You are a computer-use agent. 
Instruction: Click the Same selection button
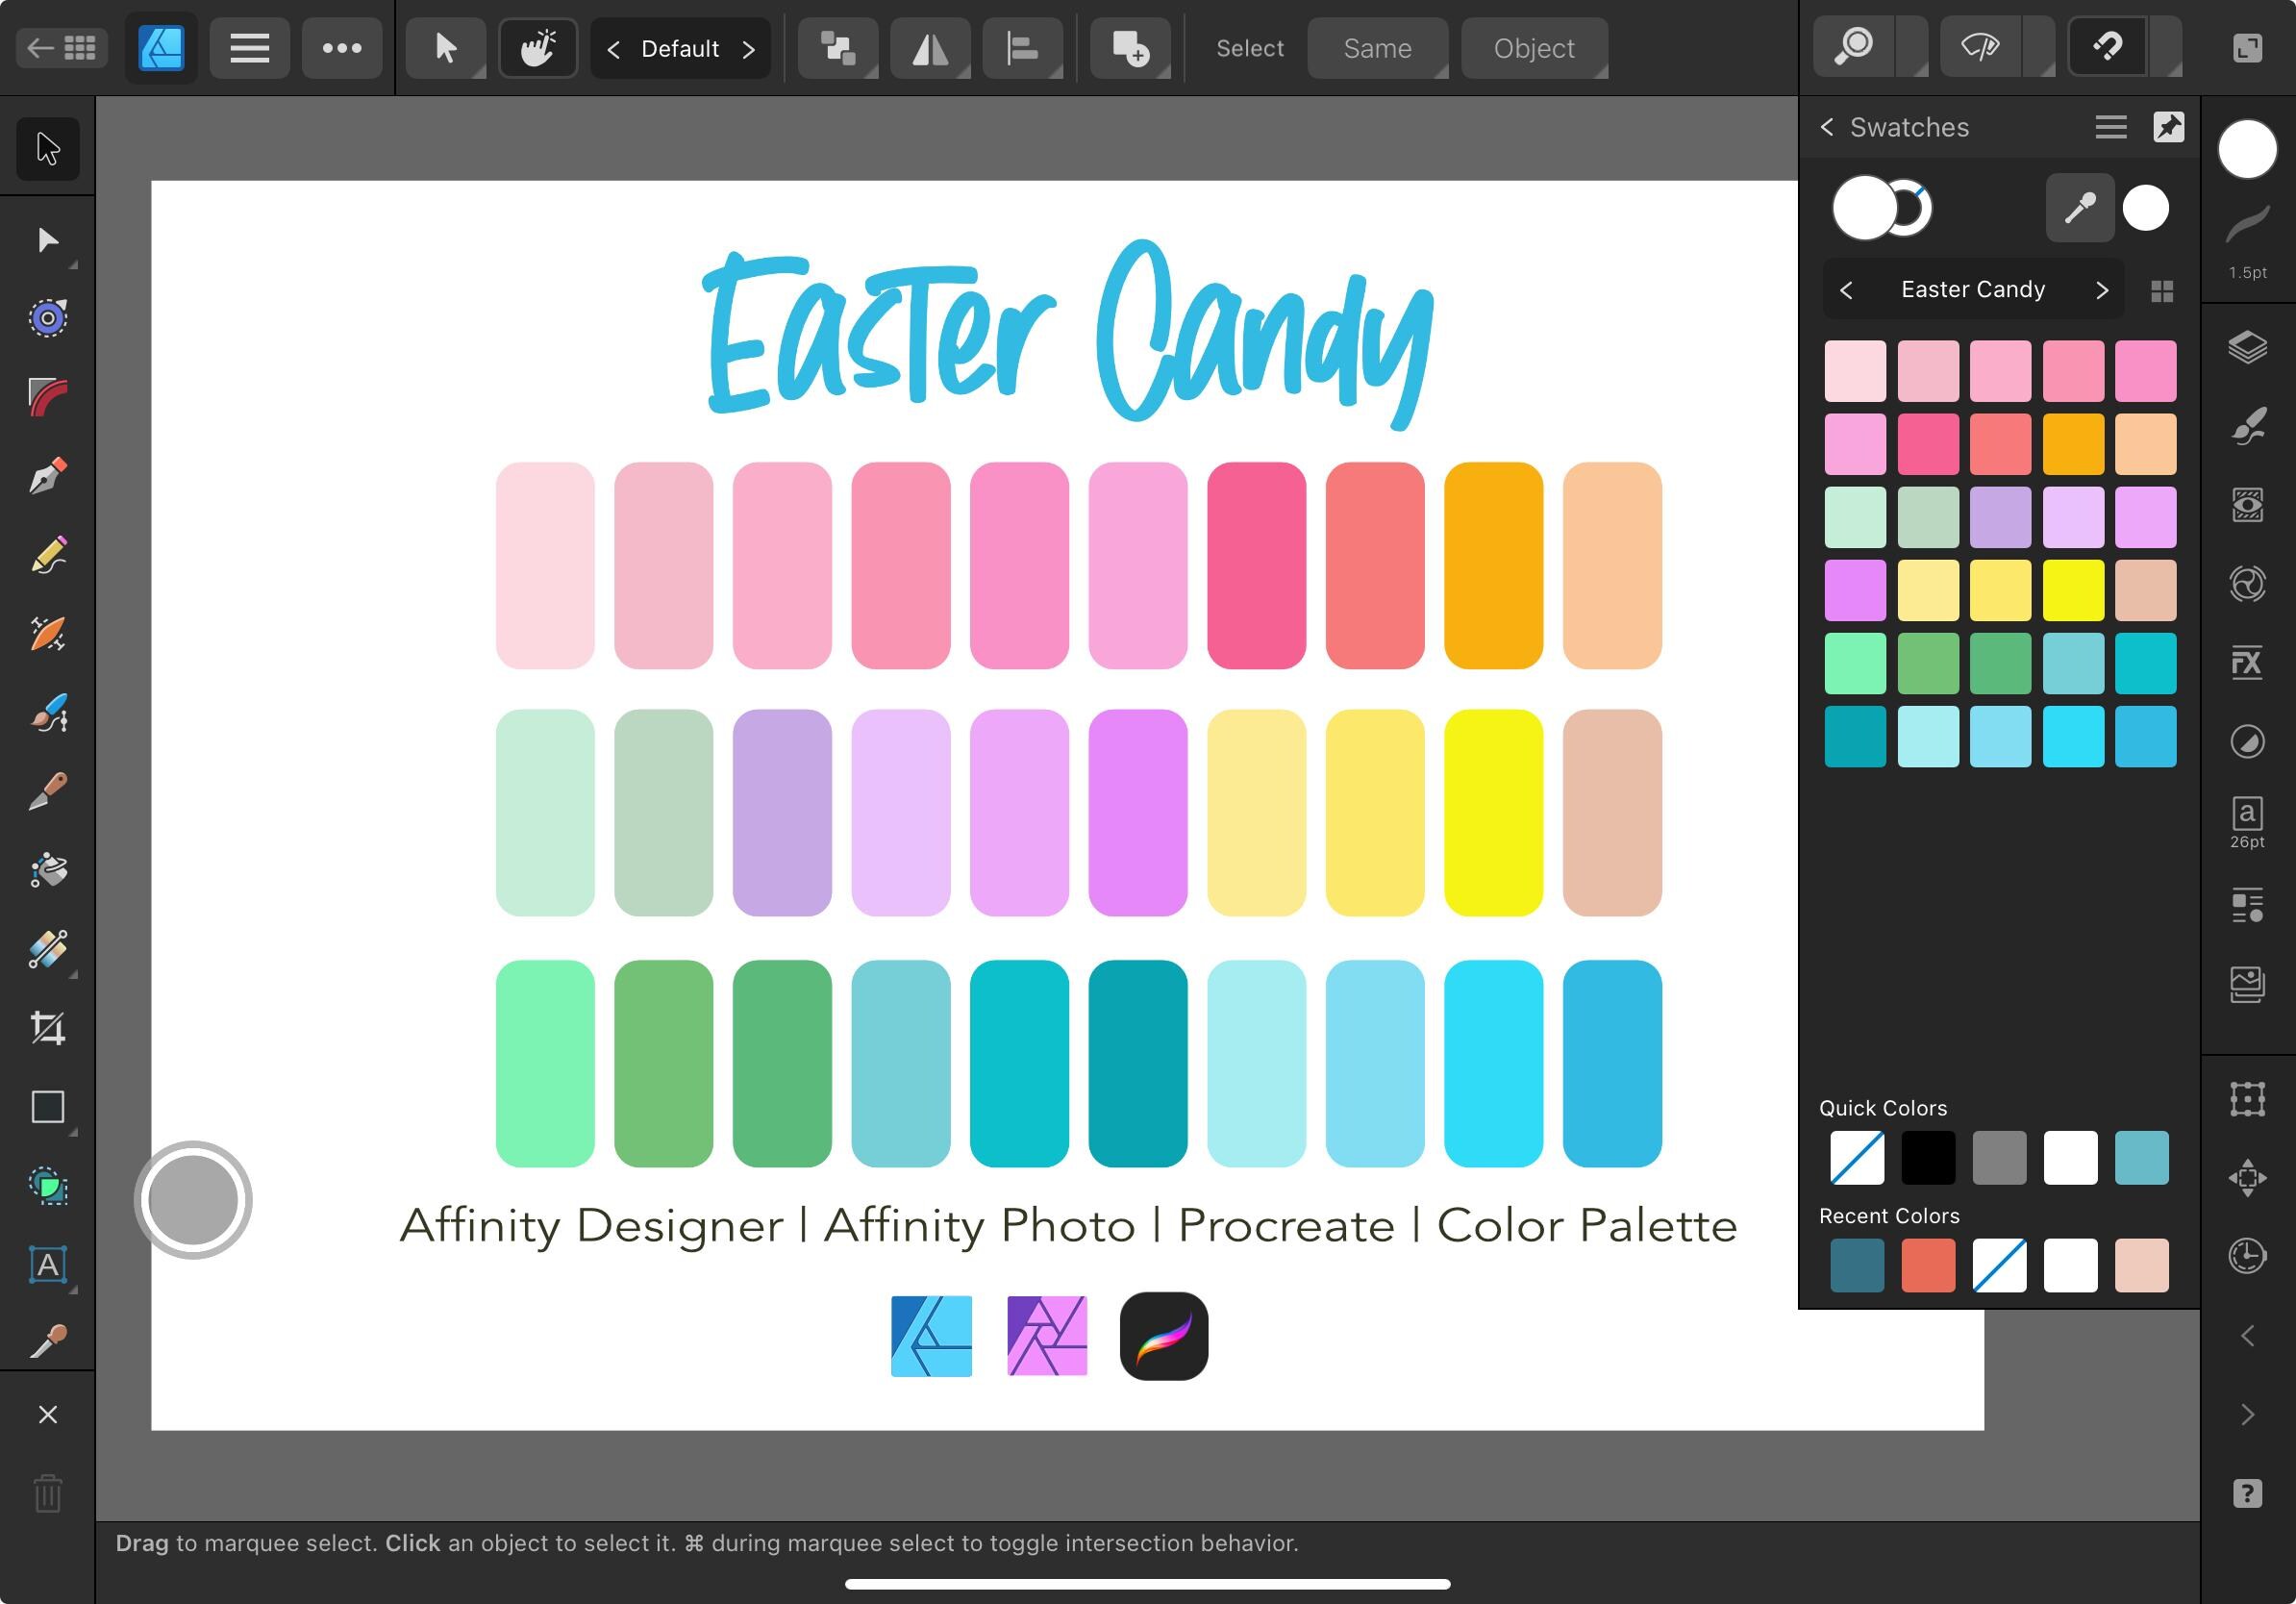point(1377,47)
